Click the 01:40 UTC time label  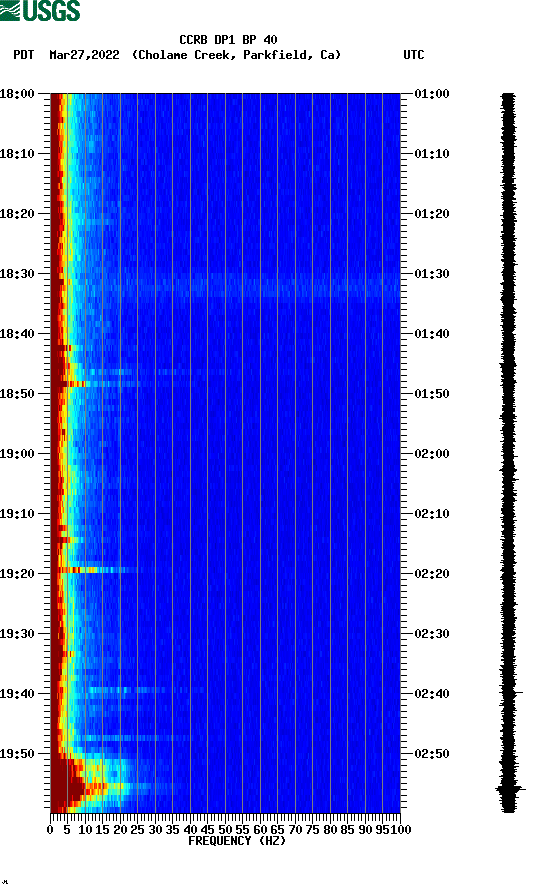[x=432, y=334]
